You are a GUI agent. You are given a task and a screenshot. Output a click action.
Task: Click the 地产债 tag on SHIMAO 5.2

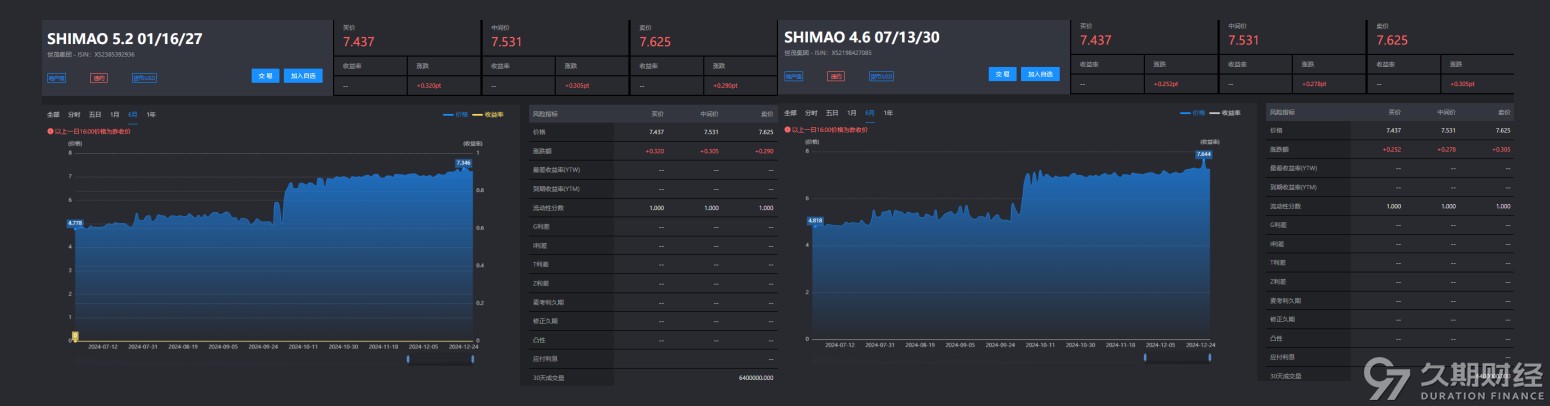point(56,76)
